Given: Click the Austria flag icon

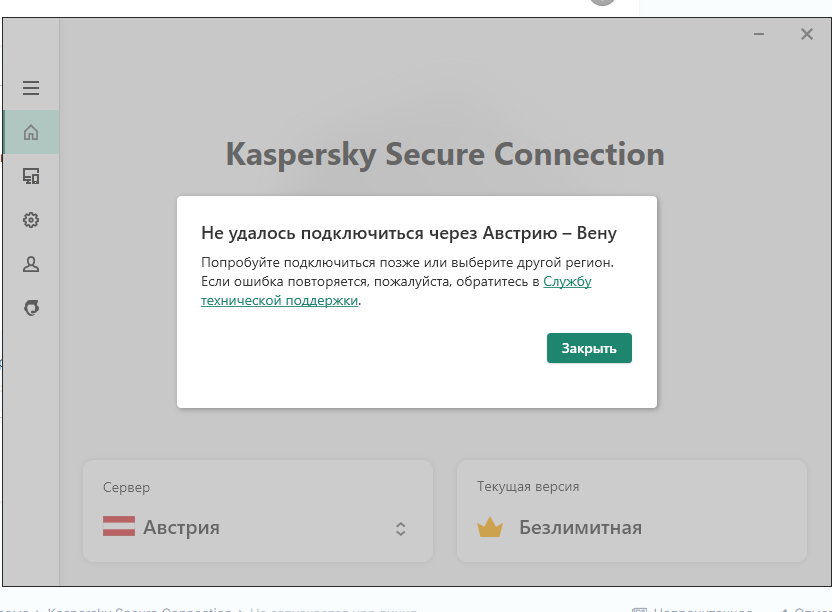Looking at the screenshot, I should click(119, 526).
